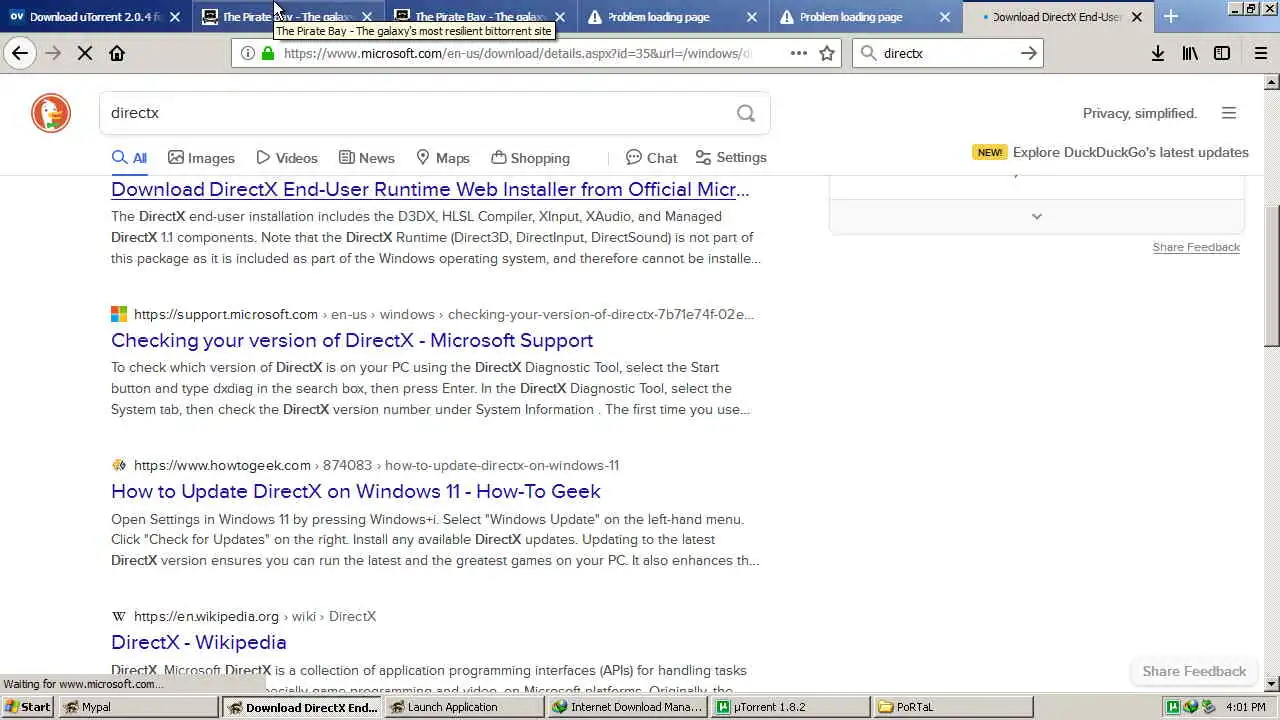Switch to µTorrent 1.8.2 taskbar item

coord(791,707)
